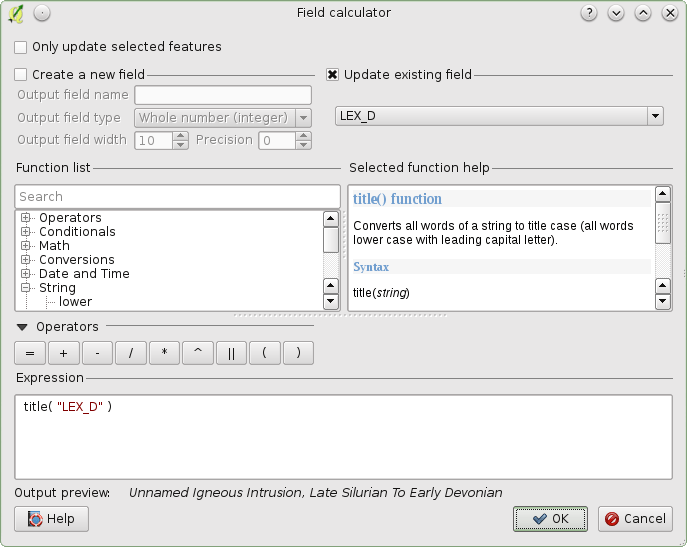Screen dimensions: 687x547
Task: Insert the divide operator
Action: 131,353
